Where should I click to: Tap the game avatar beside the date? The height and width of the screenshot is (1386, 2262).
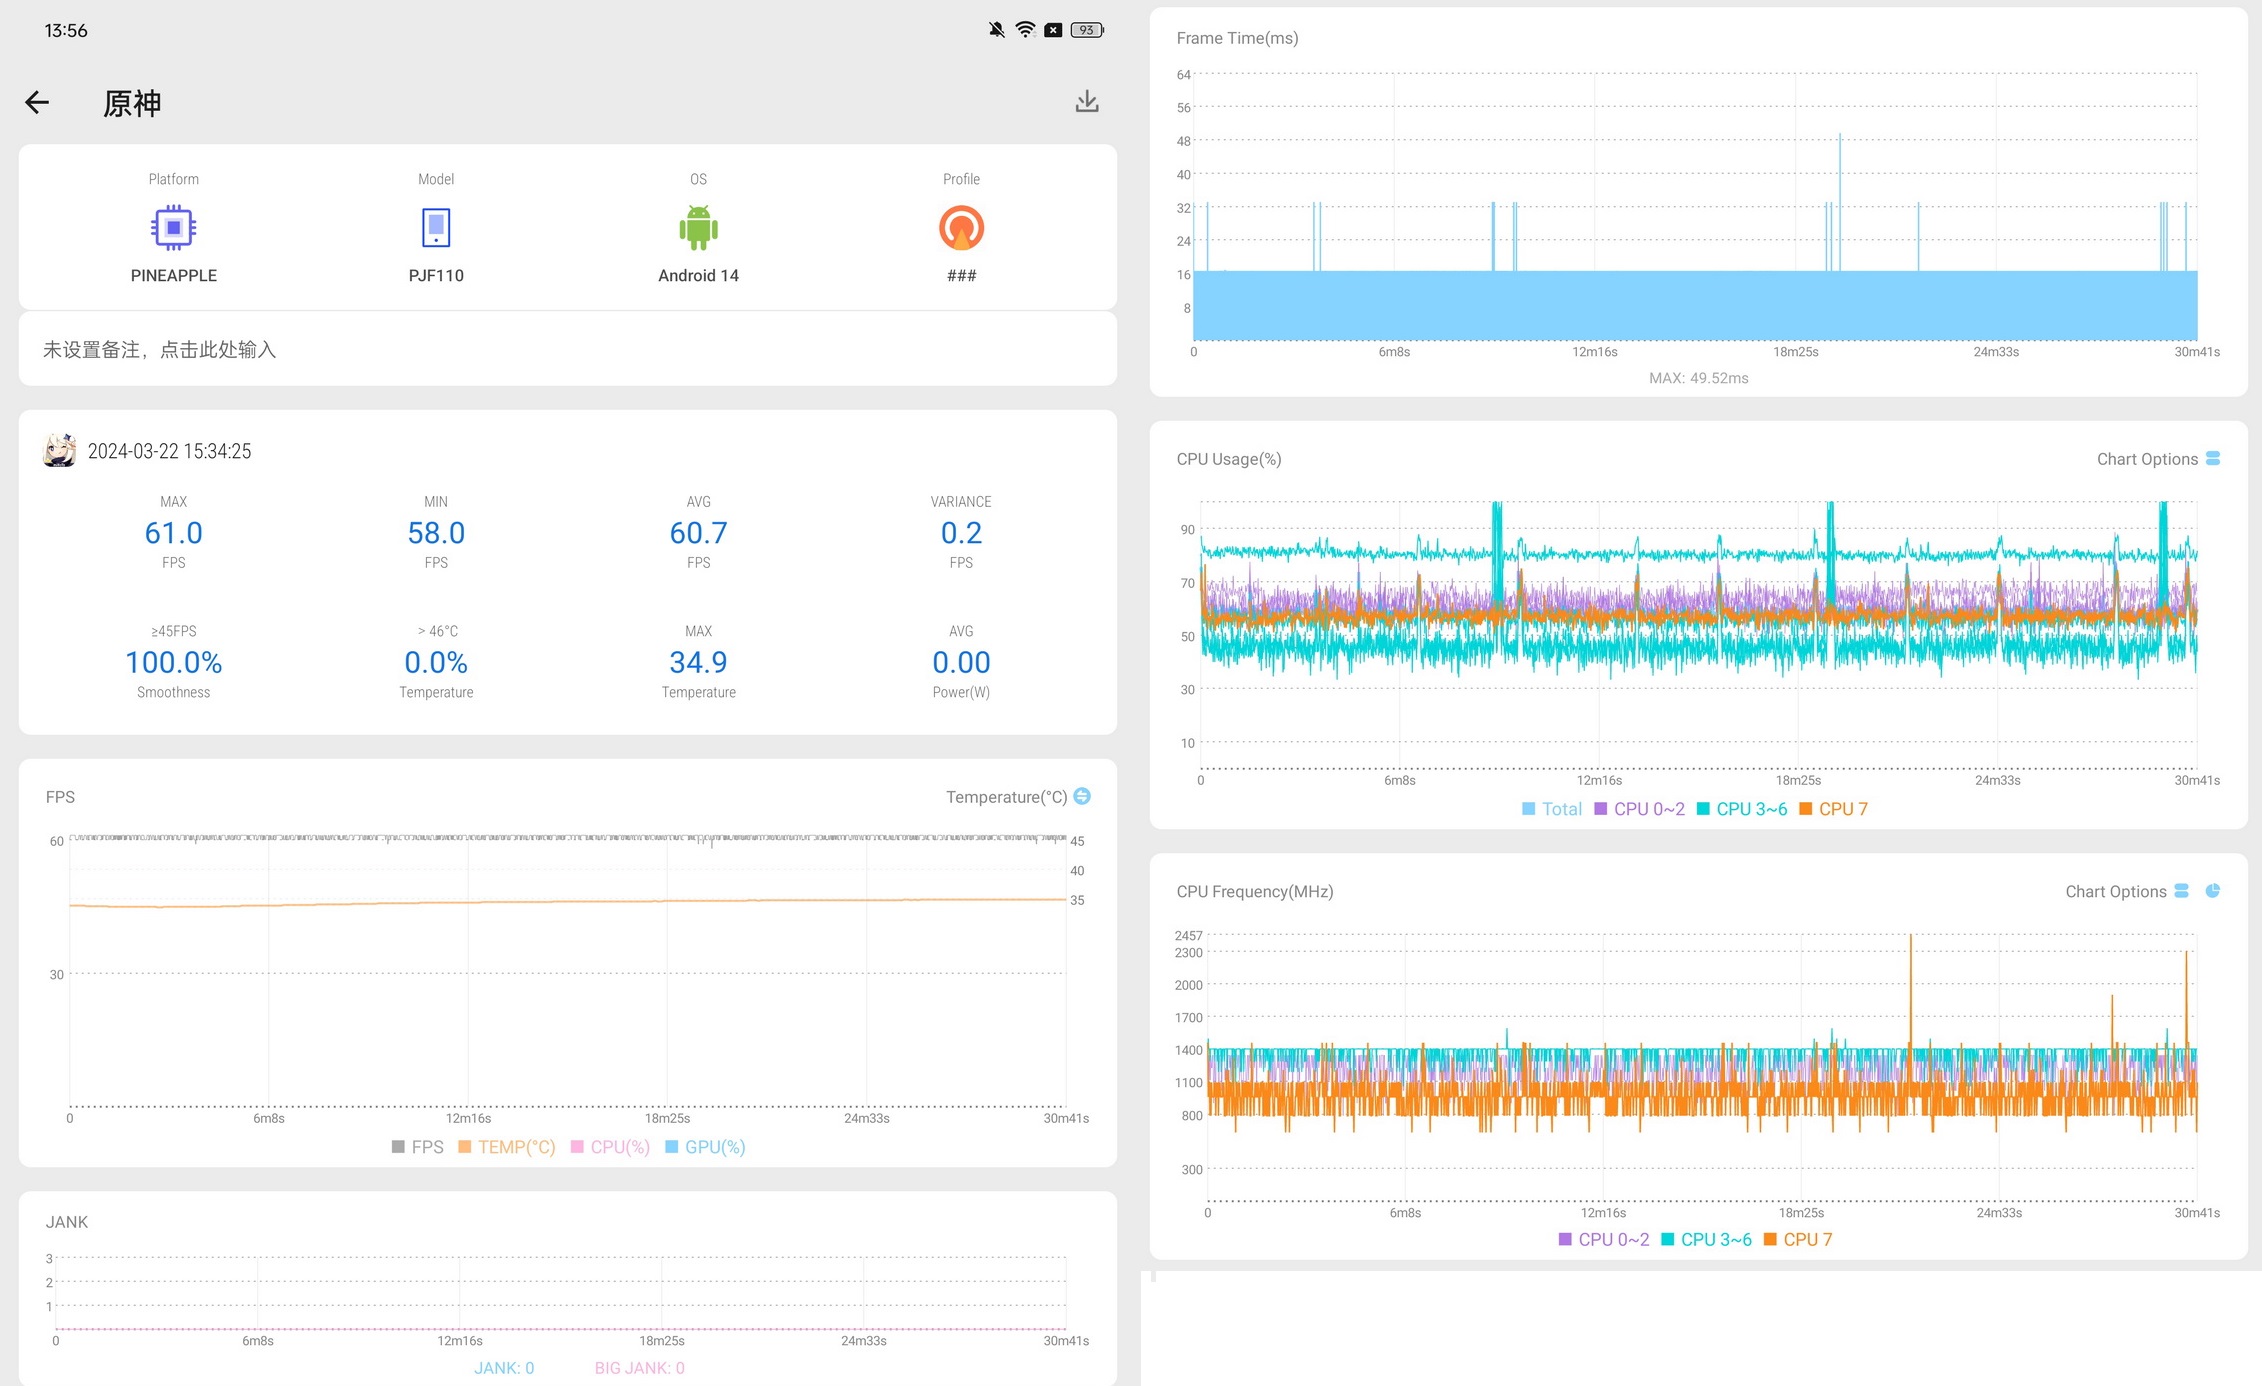[60, 450]
